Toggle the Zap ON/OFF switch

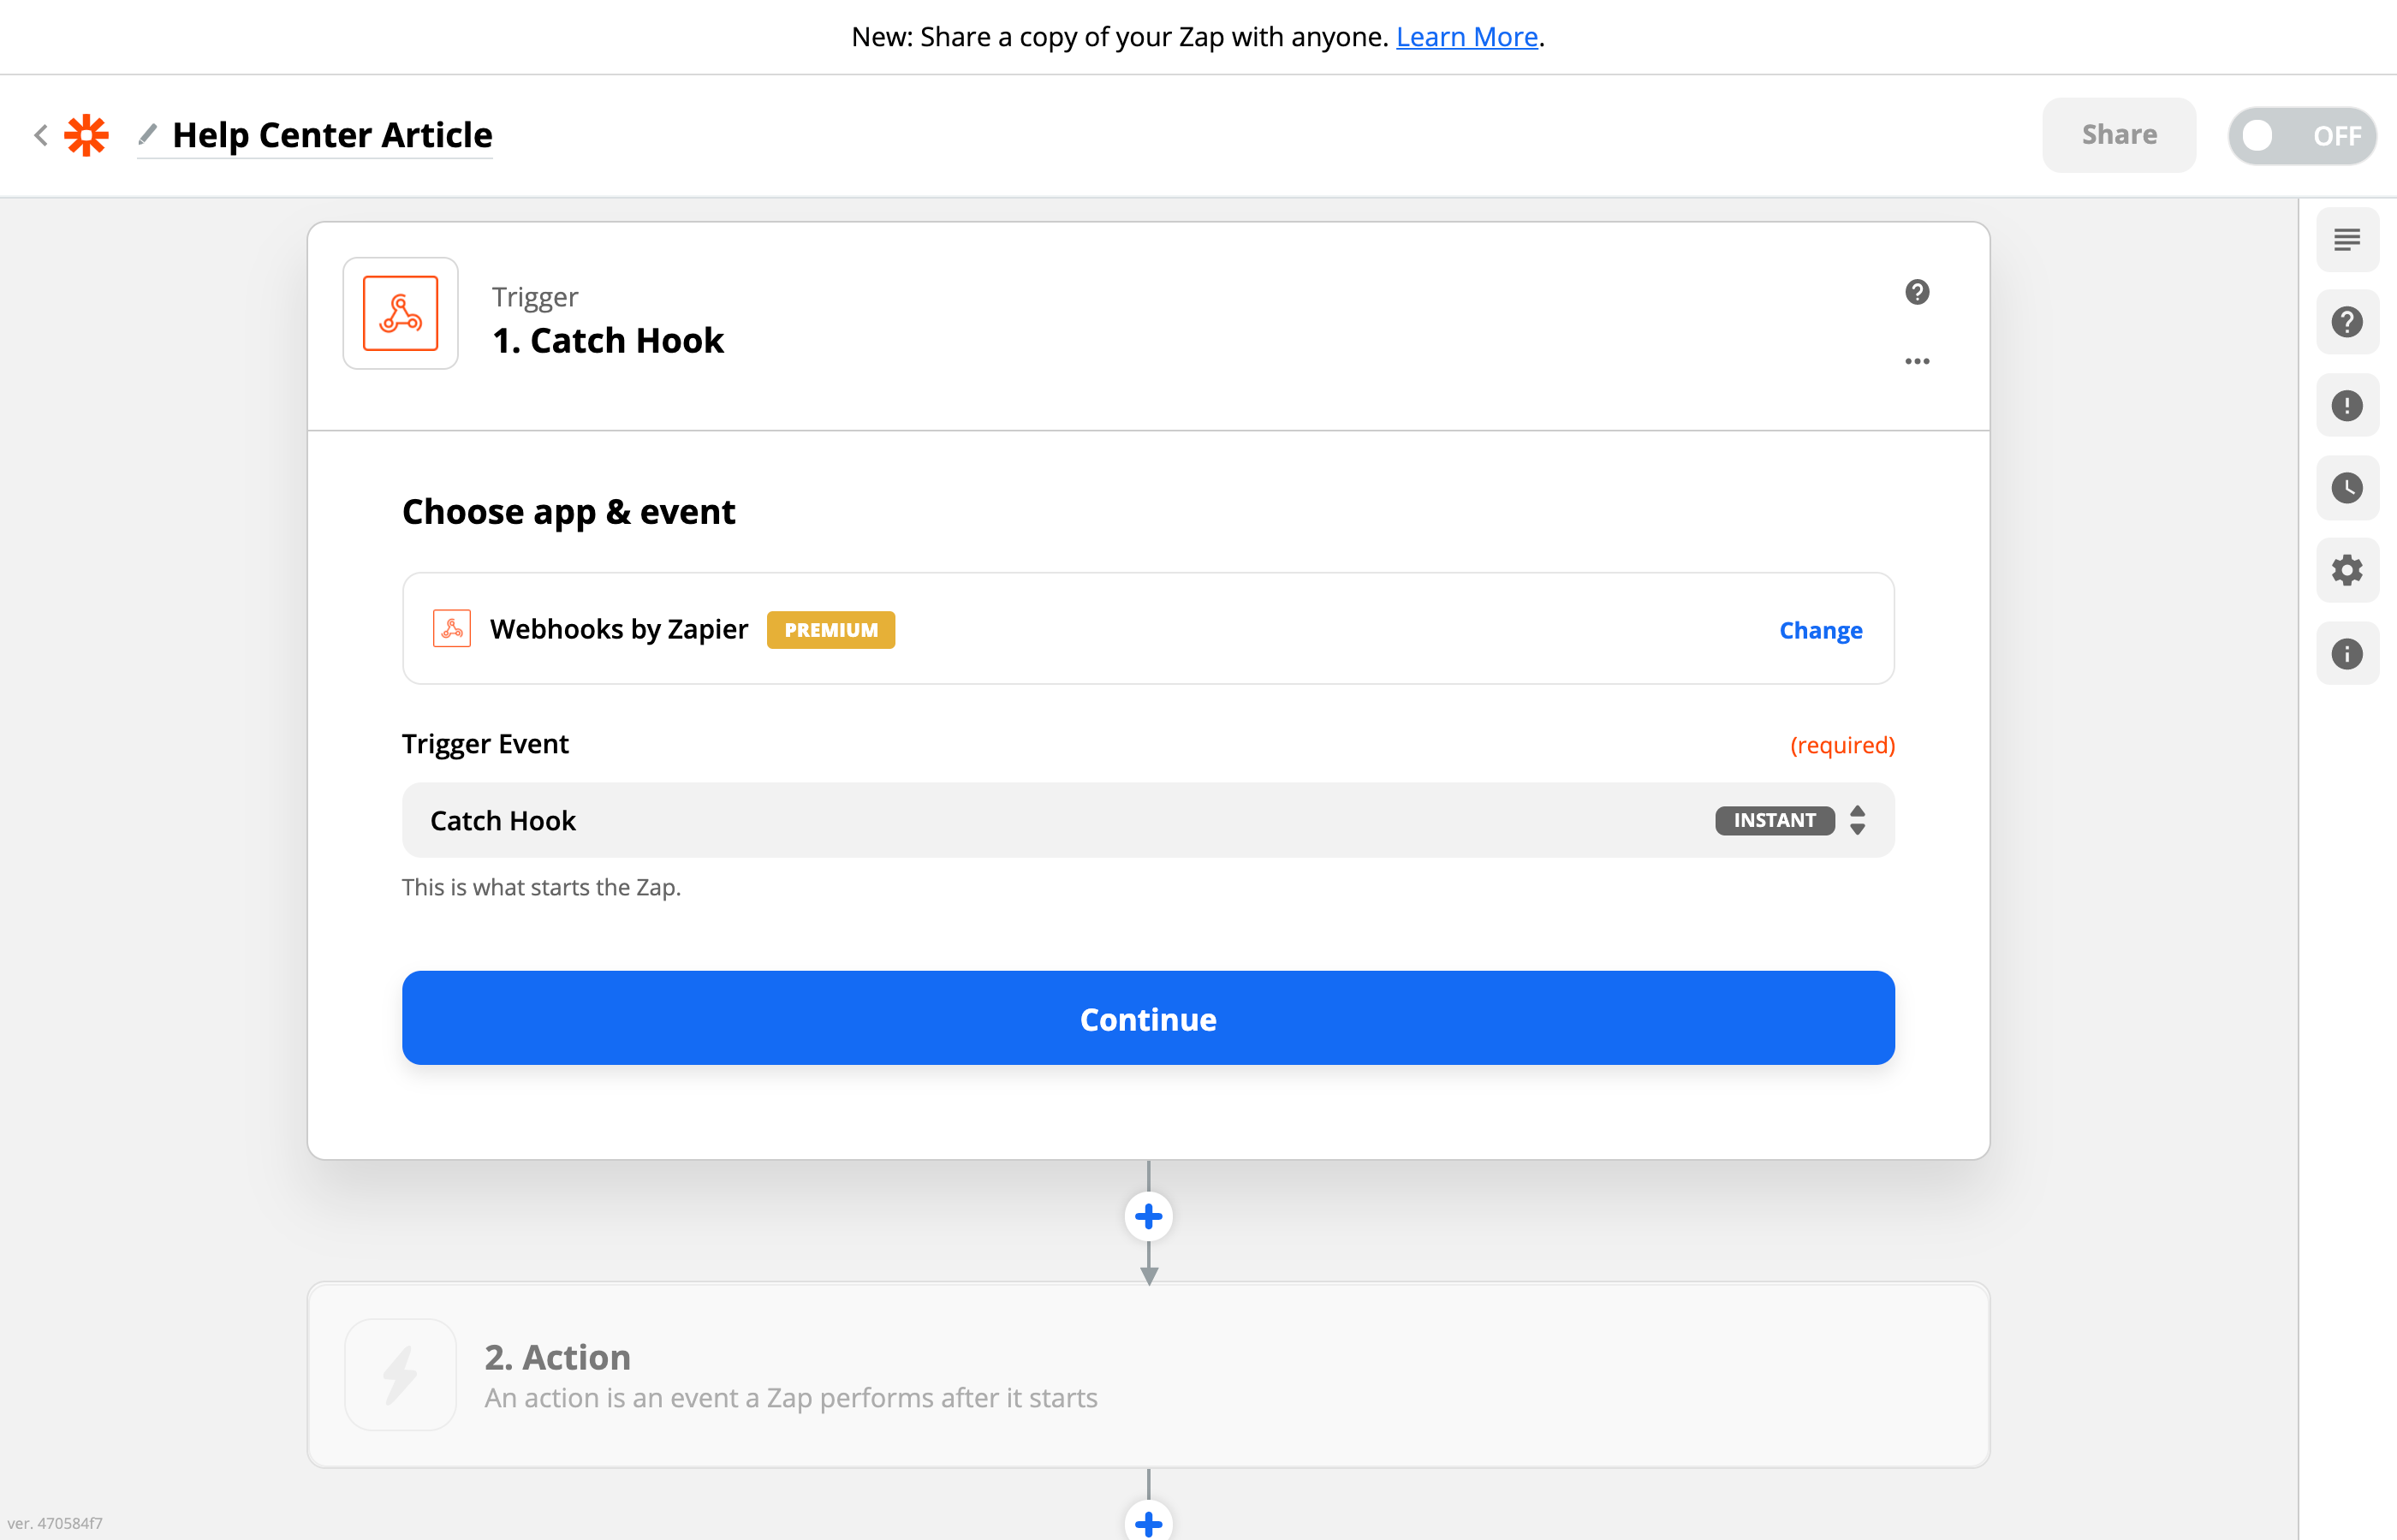2301,134
